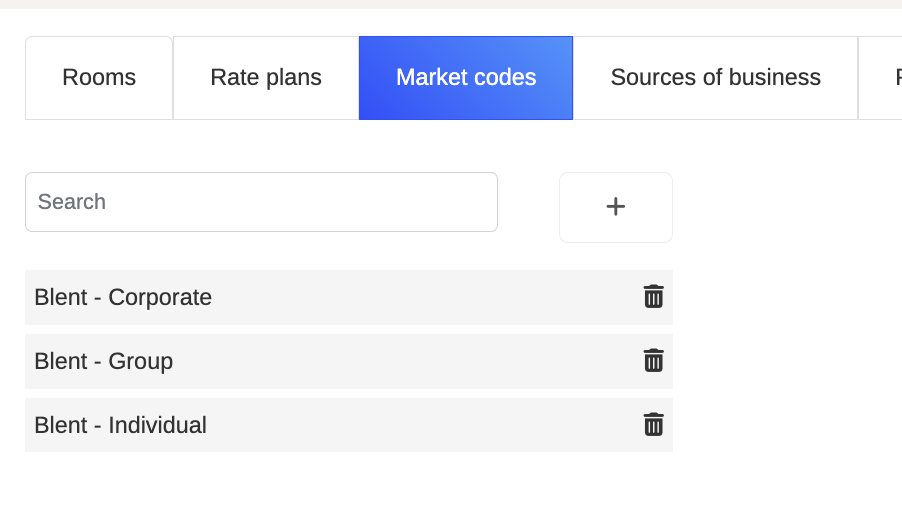This screenshot has height=526, width=902.
Task: Delete the Blent - Group market code
Action: pyautogui.click(x=653, y=361)
